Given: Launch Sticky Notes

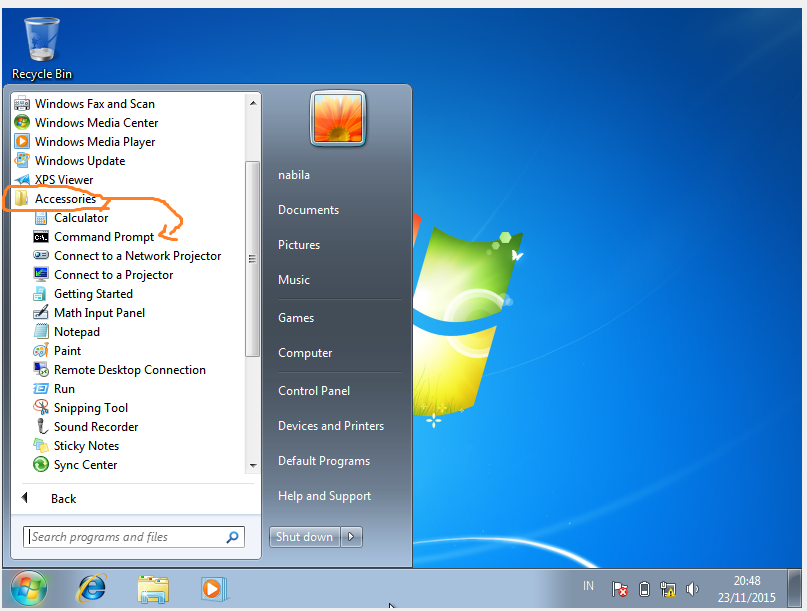Looking at the screenshot, I should point(86,445).
